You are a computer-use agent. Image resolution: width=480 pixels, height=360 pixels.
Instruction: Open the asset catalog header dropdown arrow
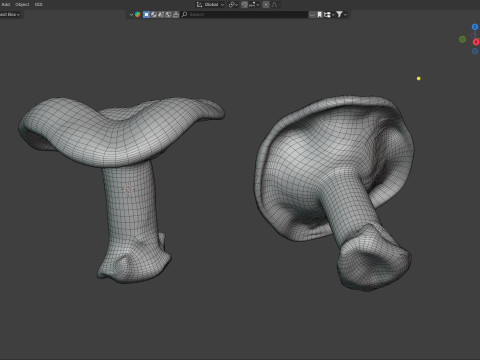(131, 14)
